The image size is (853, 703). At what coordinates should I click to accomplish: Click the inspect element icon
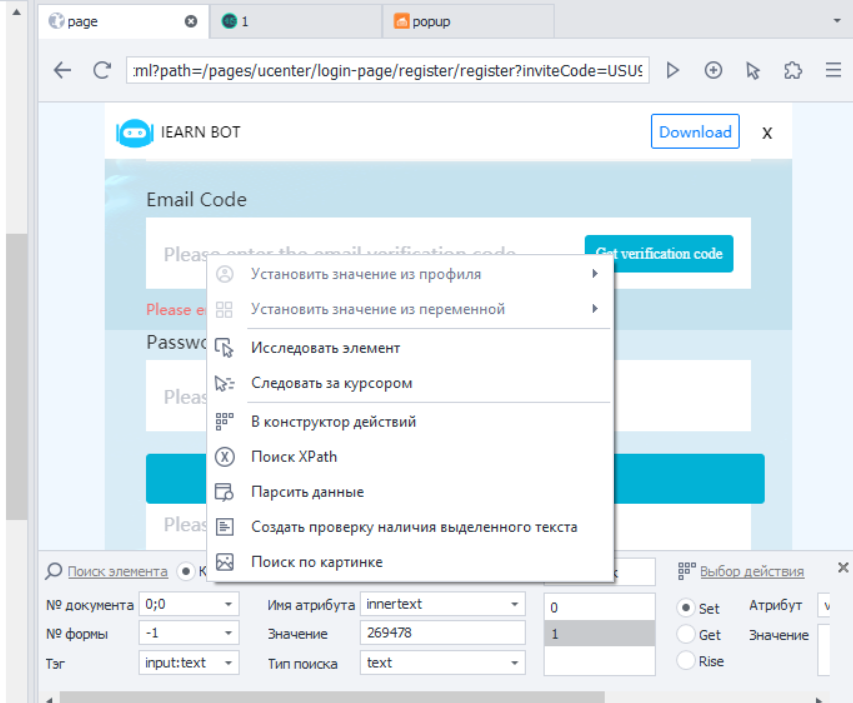click(224, 348)
